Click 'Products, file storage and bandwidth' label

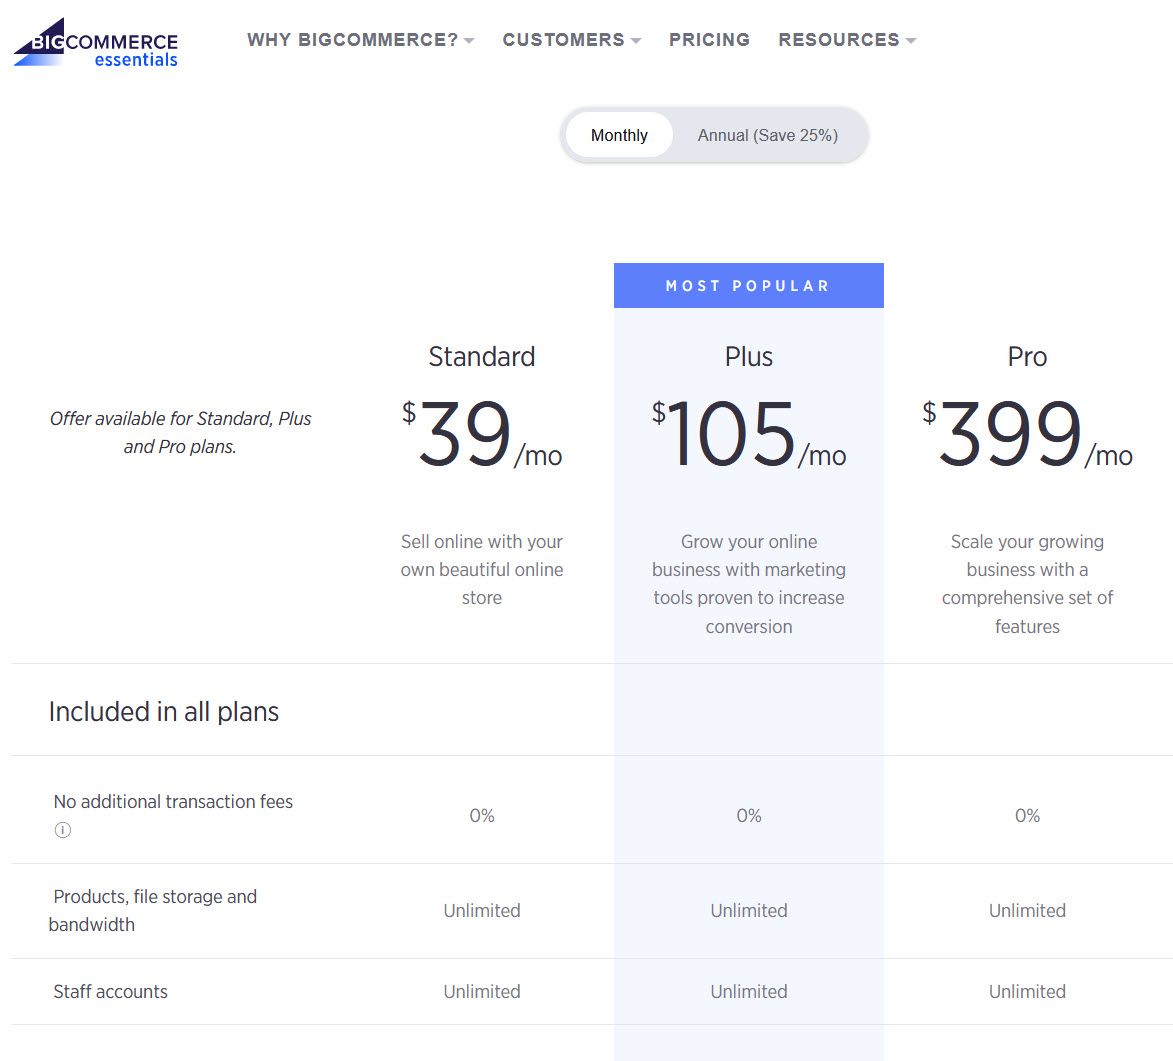click(153, 911)
